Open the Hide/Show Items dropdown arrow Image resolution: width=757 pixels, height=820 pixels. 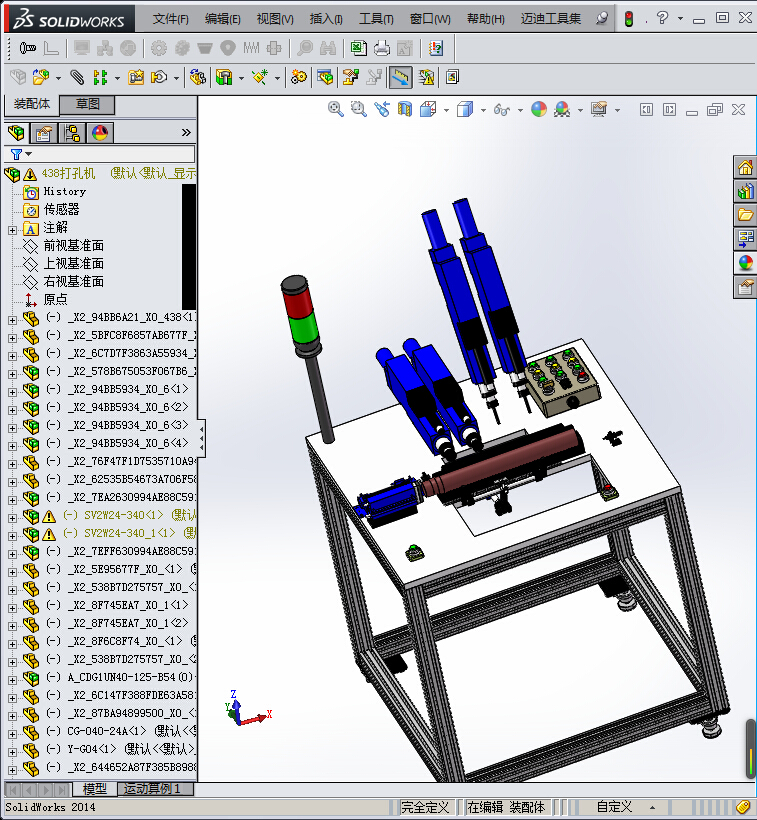[520, 110]
